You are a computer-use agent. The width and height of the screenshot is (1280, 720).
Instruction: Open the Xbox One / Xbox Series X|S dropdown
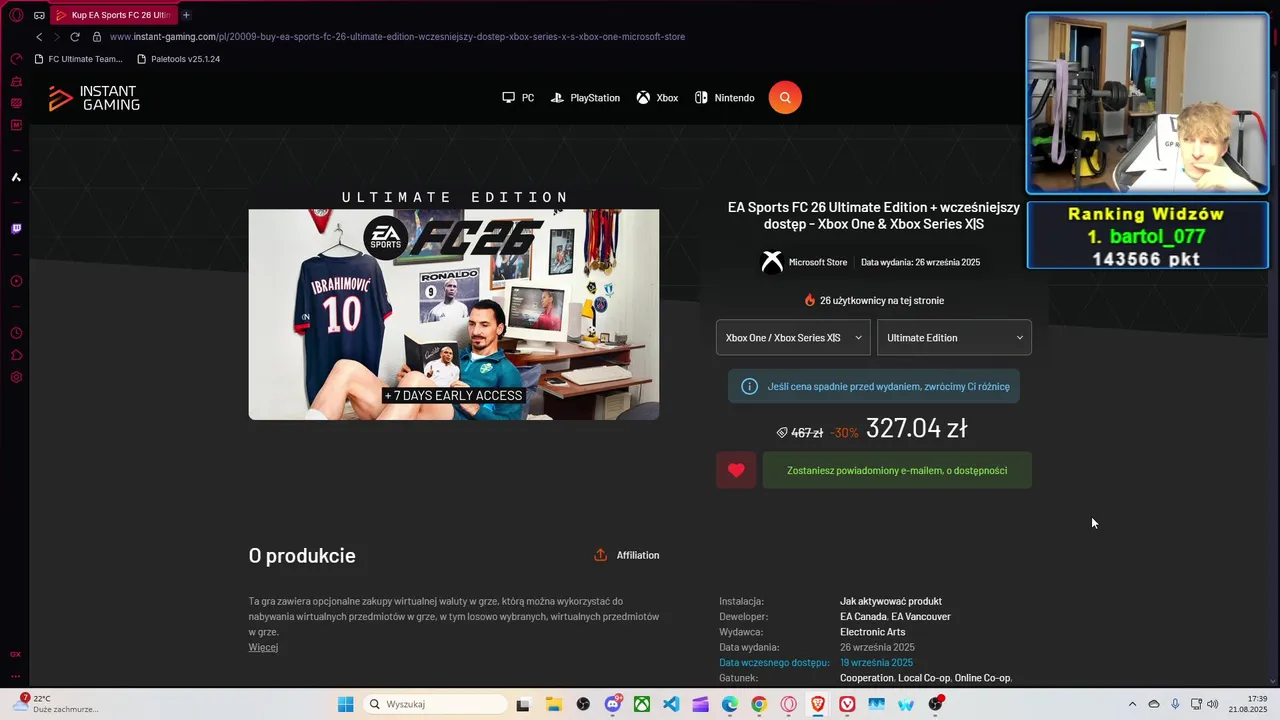point(793,338)
